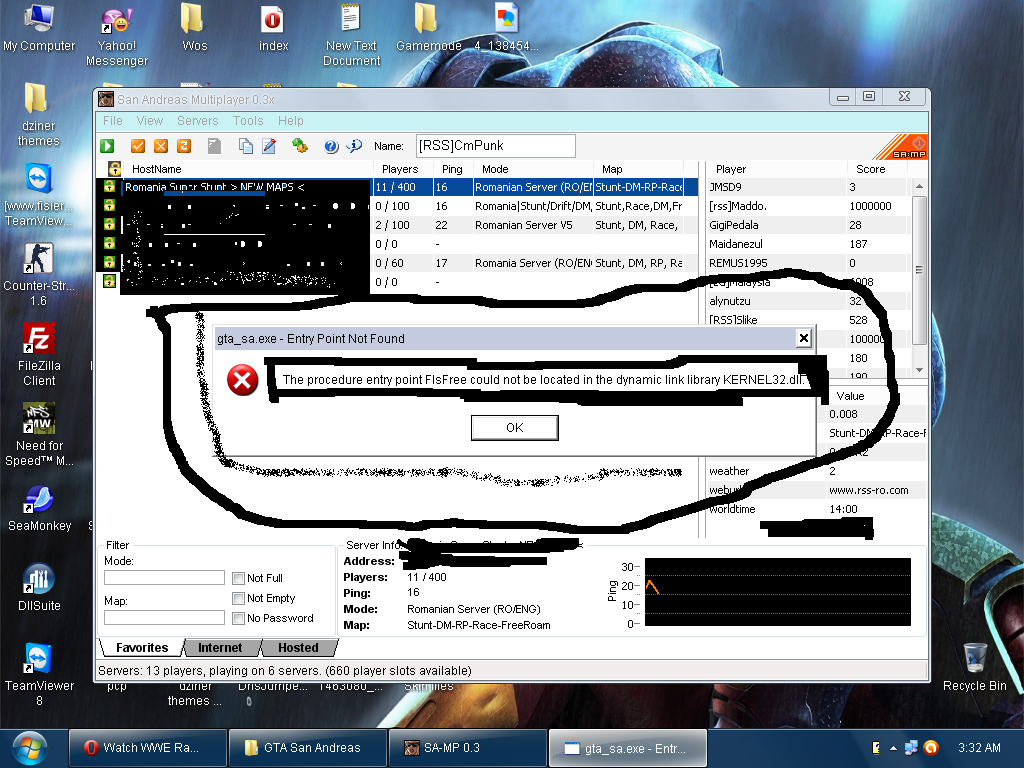Viewport: 1024px width, 768px height.
Task: Switch to the Internet tab
Action: point(220,647)
